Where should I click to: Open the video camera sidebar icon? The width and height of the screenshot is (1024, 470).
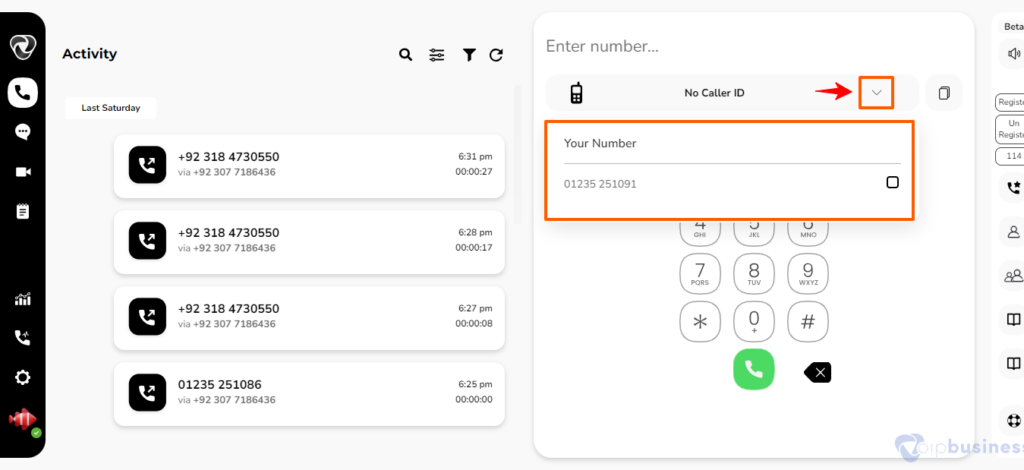click(x=23, y=172)
